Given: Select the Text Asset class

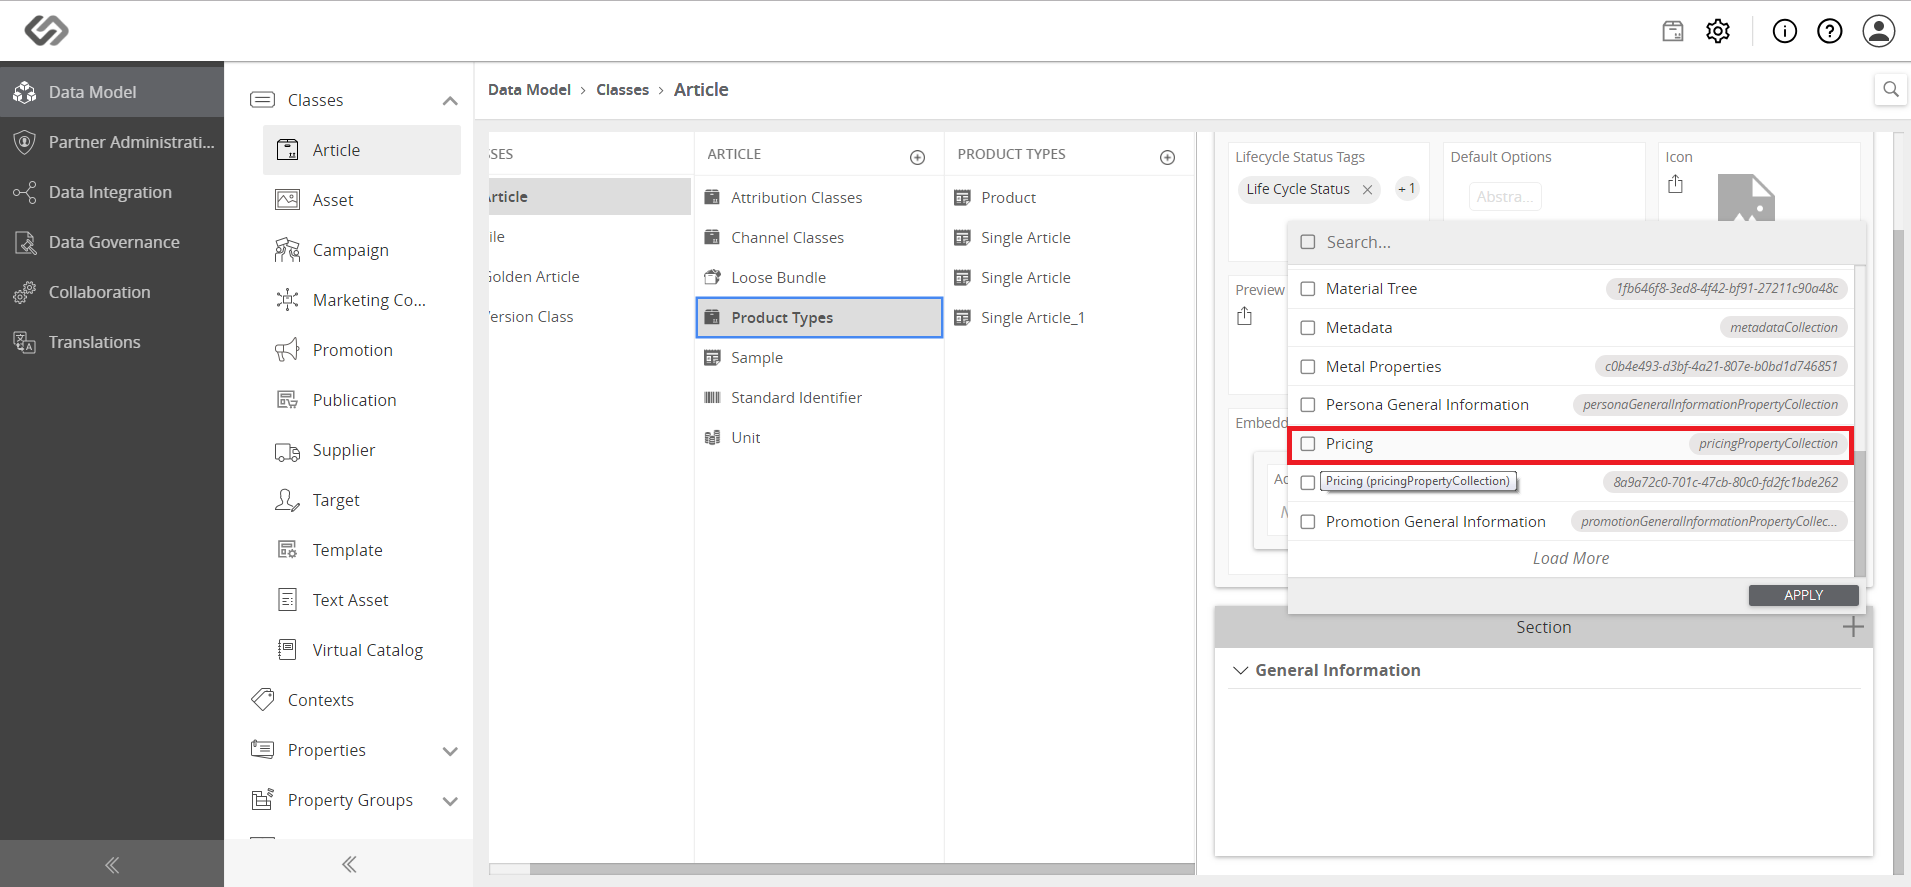Looking at the screenshot, I should click(x=362, y=600).
